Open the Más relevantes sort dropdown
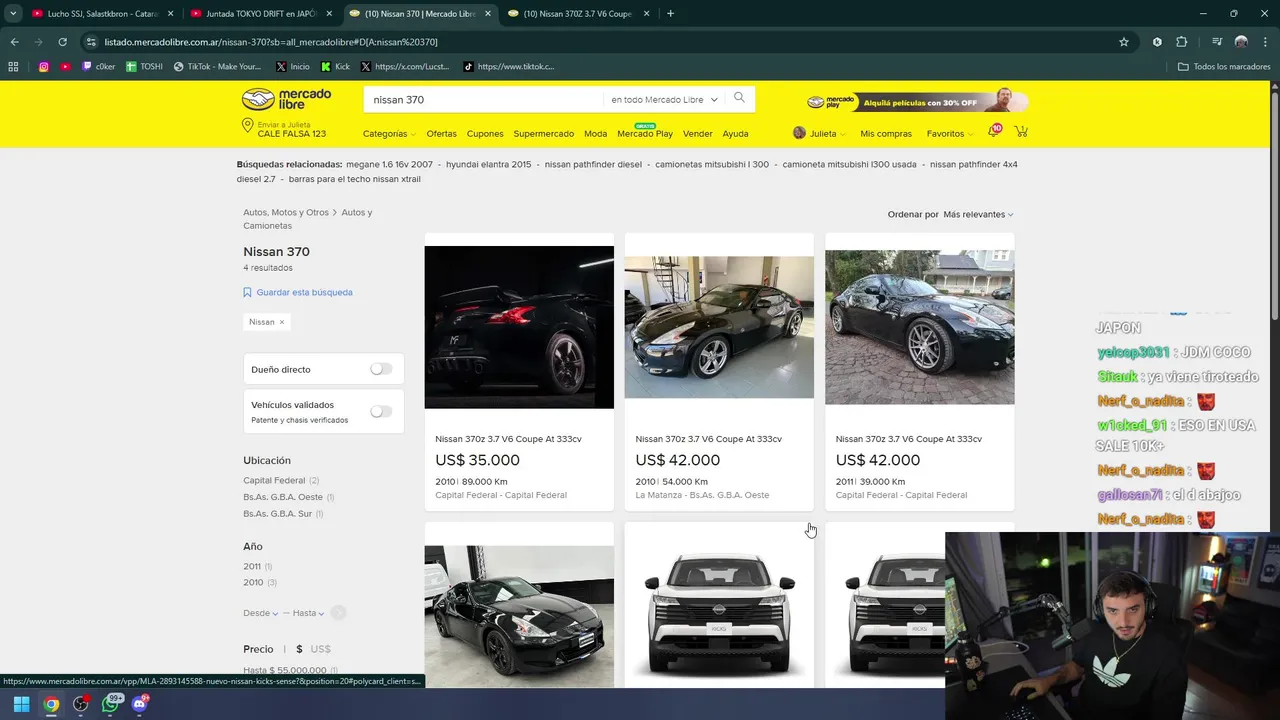 click(978, 214)
